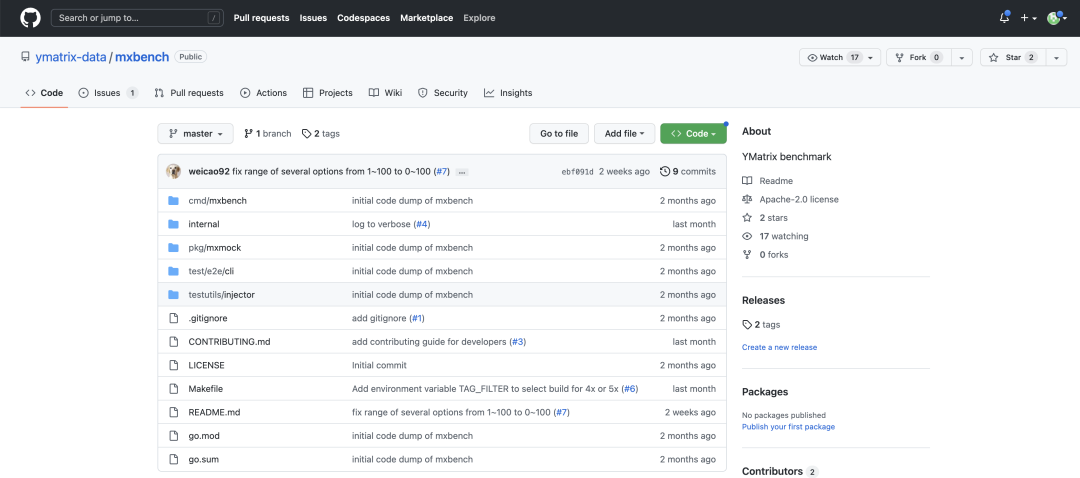Switch to the Issues tab
The image size is (1080, 478).
pyautogui.click(x=107, y=93)
